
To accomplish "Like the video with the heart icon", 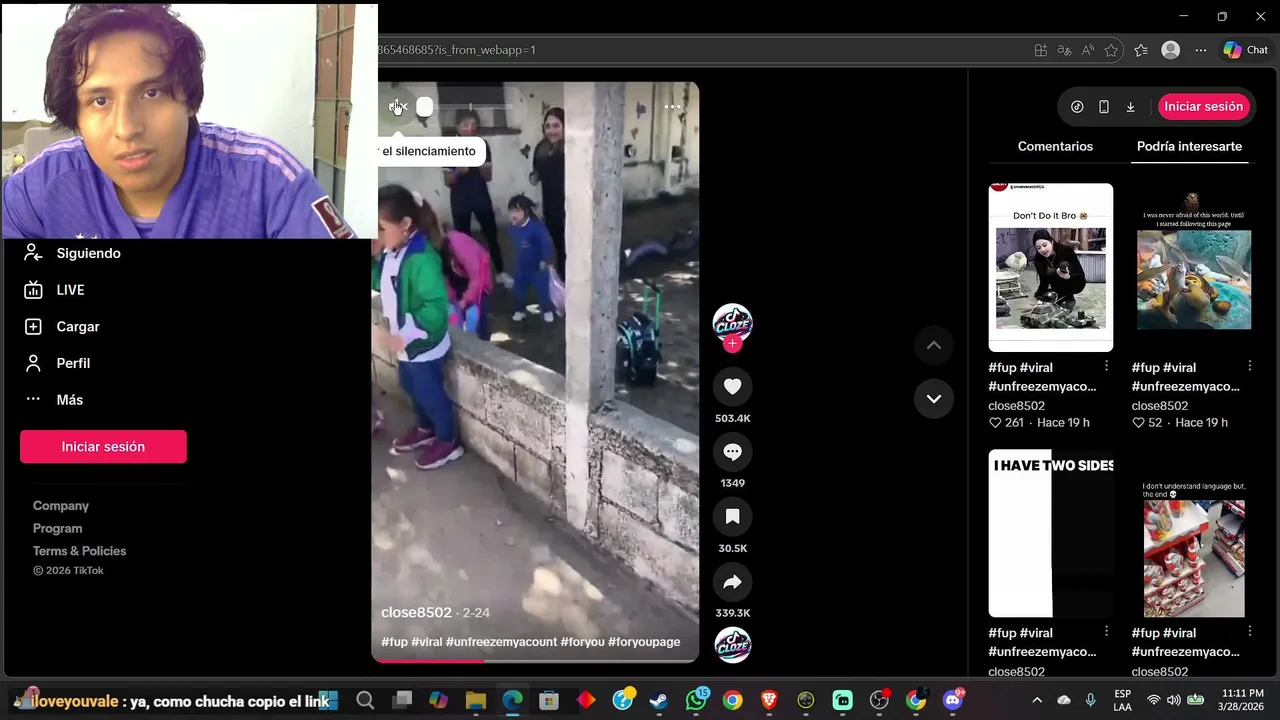I will [x=732, y=387].
